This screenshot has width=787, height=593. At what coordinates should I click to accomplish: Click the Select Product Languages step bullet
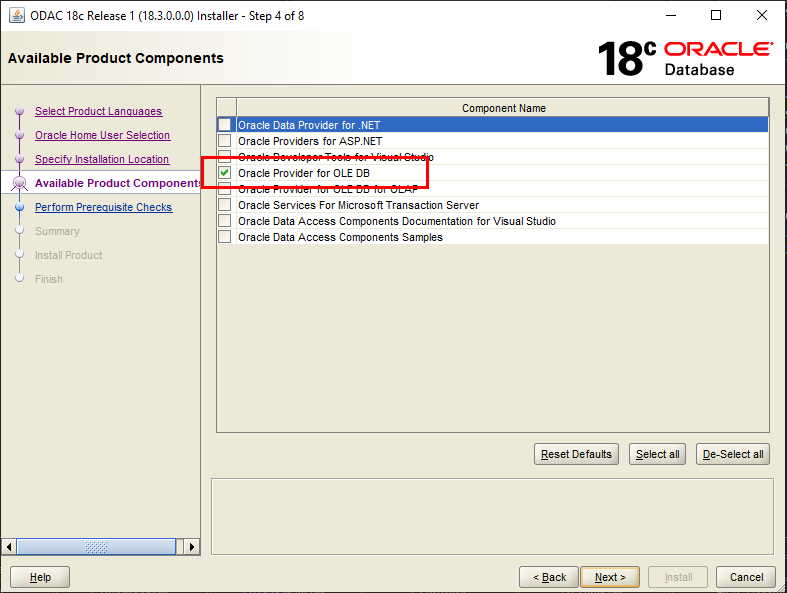coord(20,110)
